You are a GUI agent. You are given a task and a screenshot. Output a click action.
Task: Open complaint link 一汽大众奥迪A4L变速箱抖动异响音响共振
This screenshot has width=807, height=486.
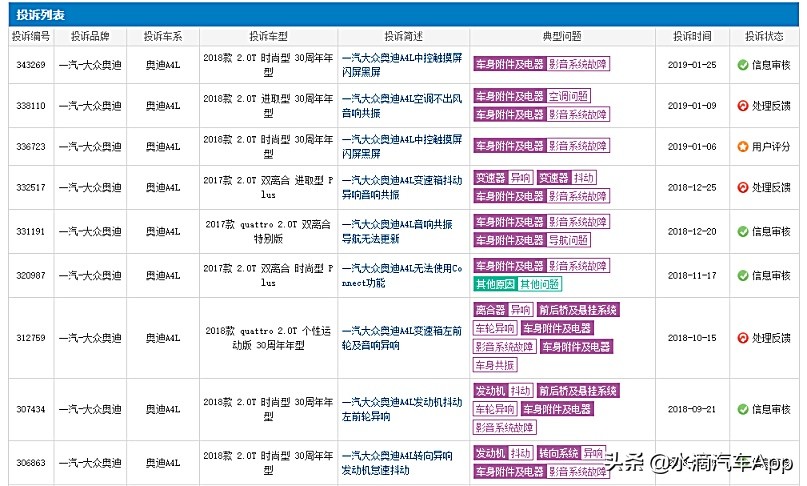(402, 187)
